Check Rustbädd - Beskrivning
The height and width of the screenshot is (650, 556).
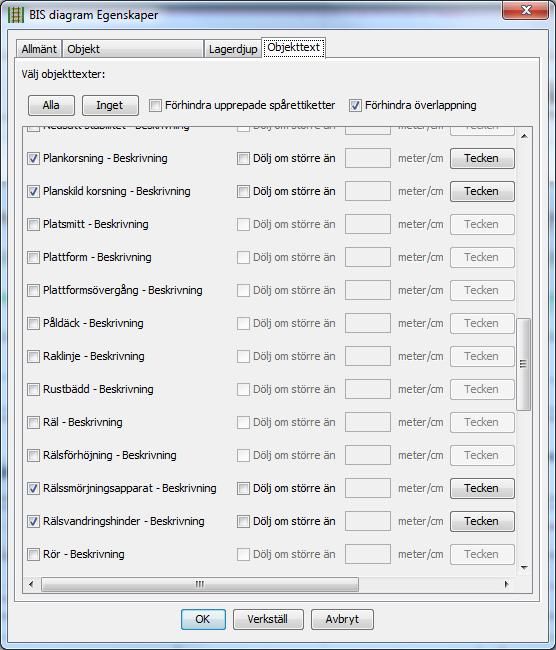pos(33,389)
